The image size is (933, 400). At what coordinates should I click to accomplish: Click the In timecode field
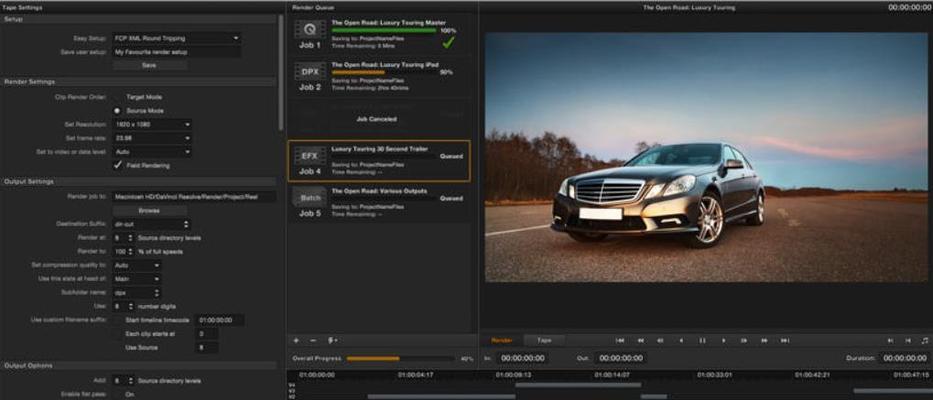[x=522, y=358]
